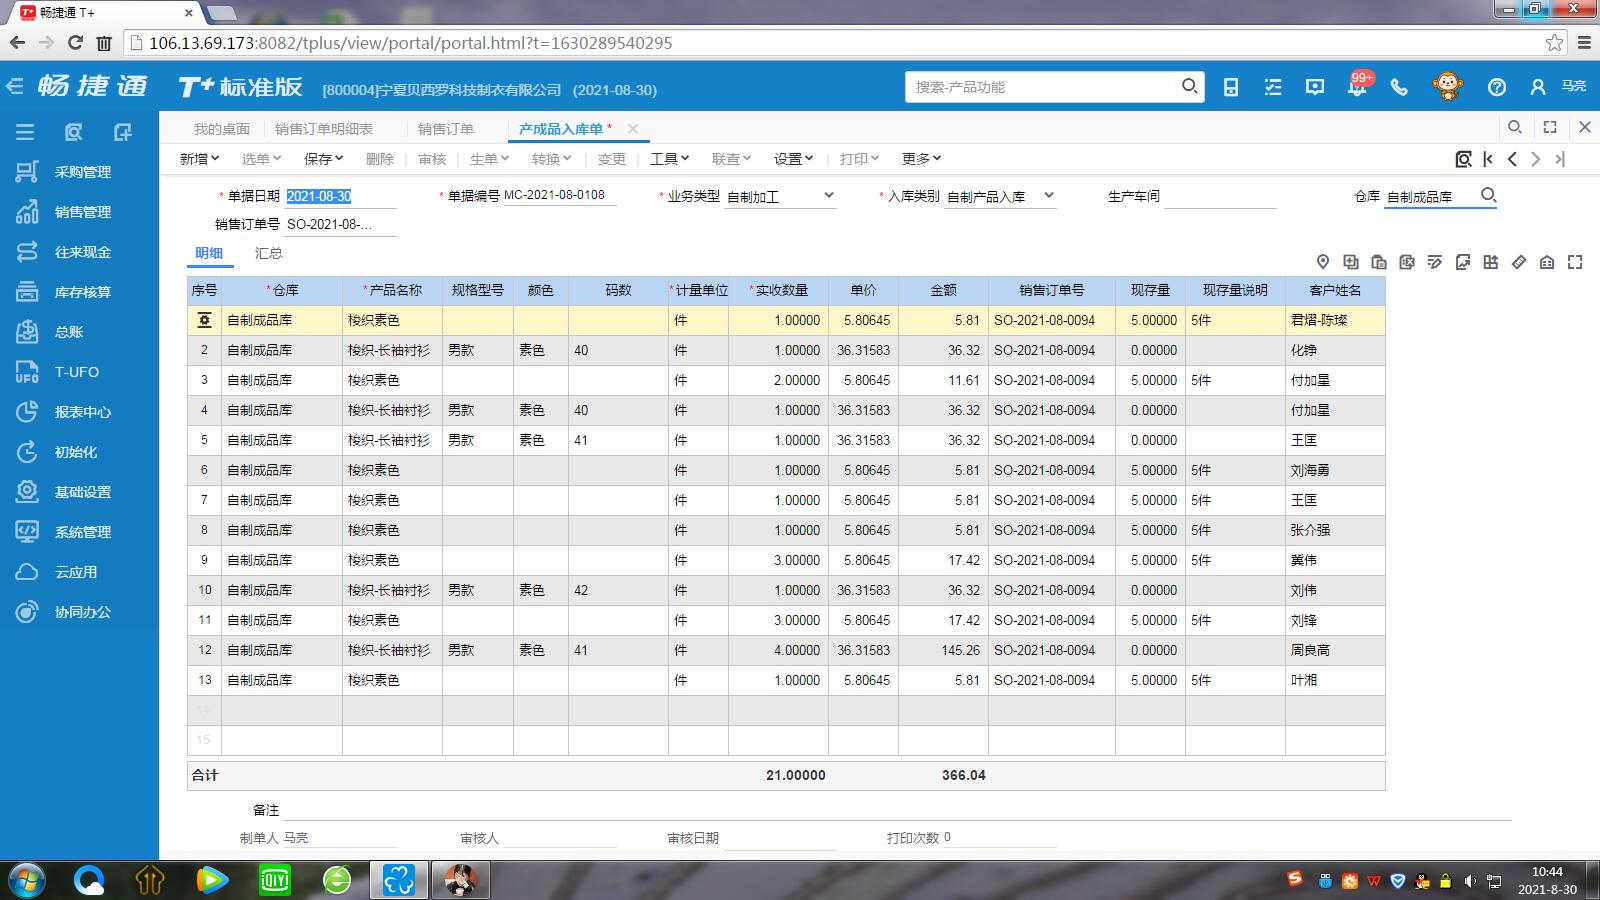
Task: Select the 产成品入库单 tab
Action: coord(561,129)
